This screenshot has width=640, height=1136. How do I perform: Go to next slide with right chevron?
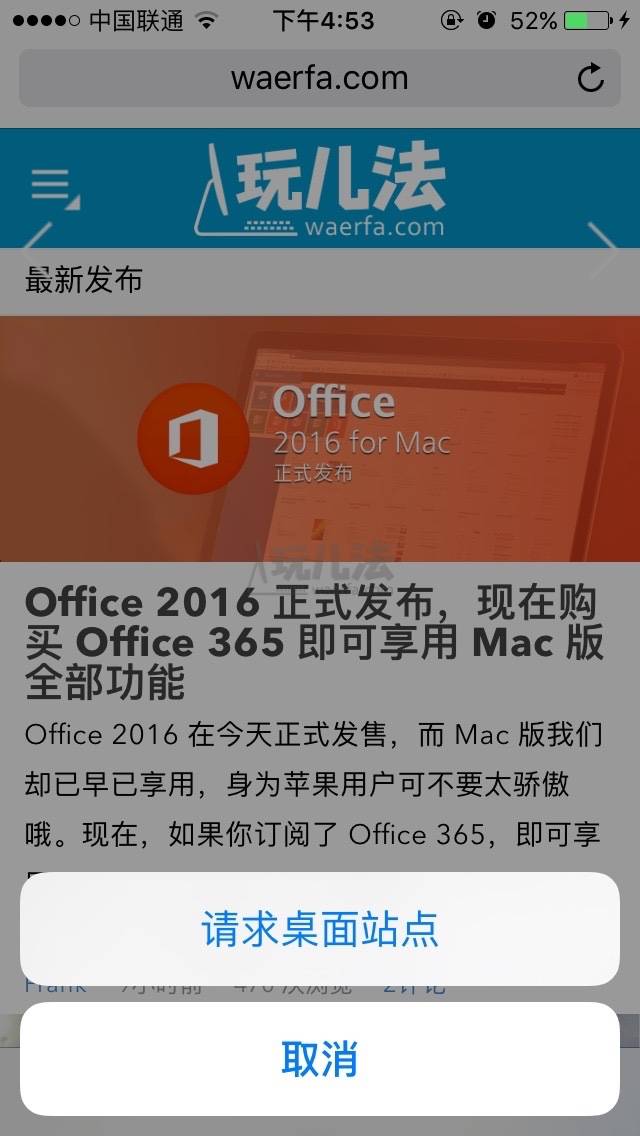(602, 250)
